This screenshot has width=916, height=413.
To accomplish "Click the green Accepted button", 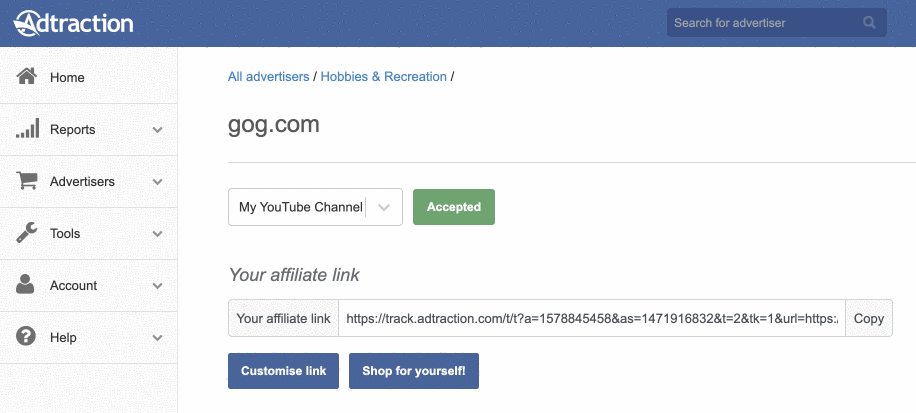I will (x=454, y=207).
